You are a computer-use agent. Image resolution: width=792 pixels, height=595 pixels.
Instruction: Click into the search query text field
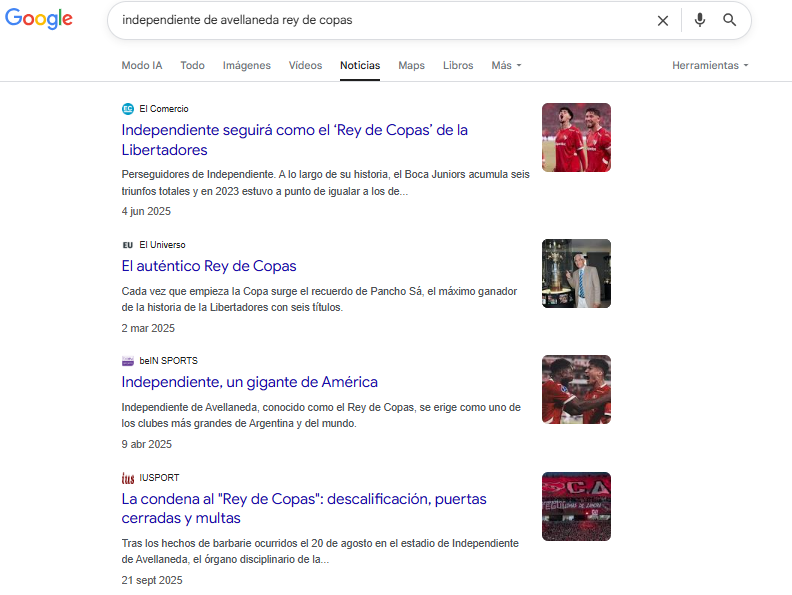coord(380,20)
